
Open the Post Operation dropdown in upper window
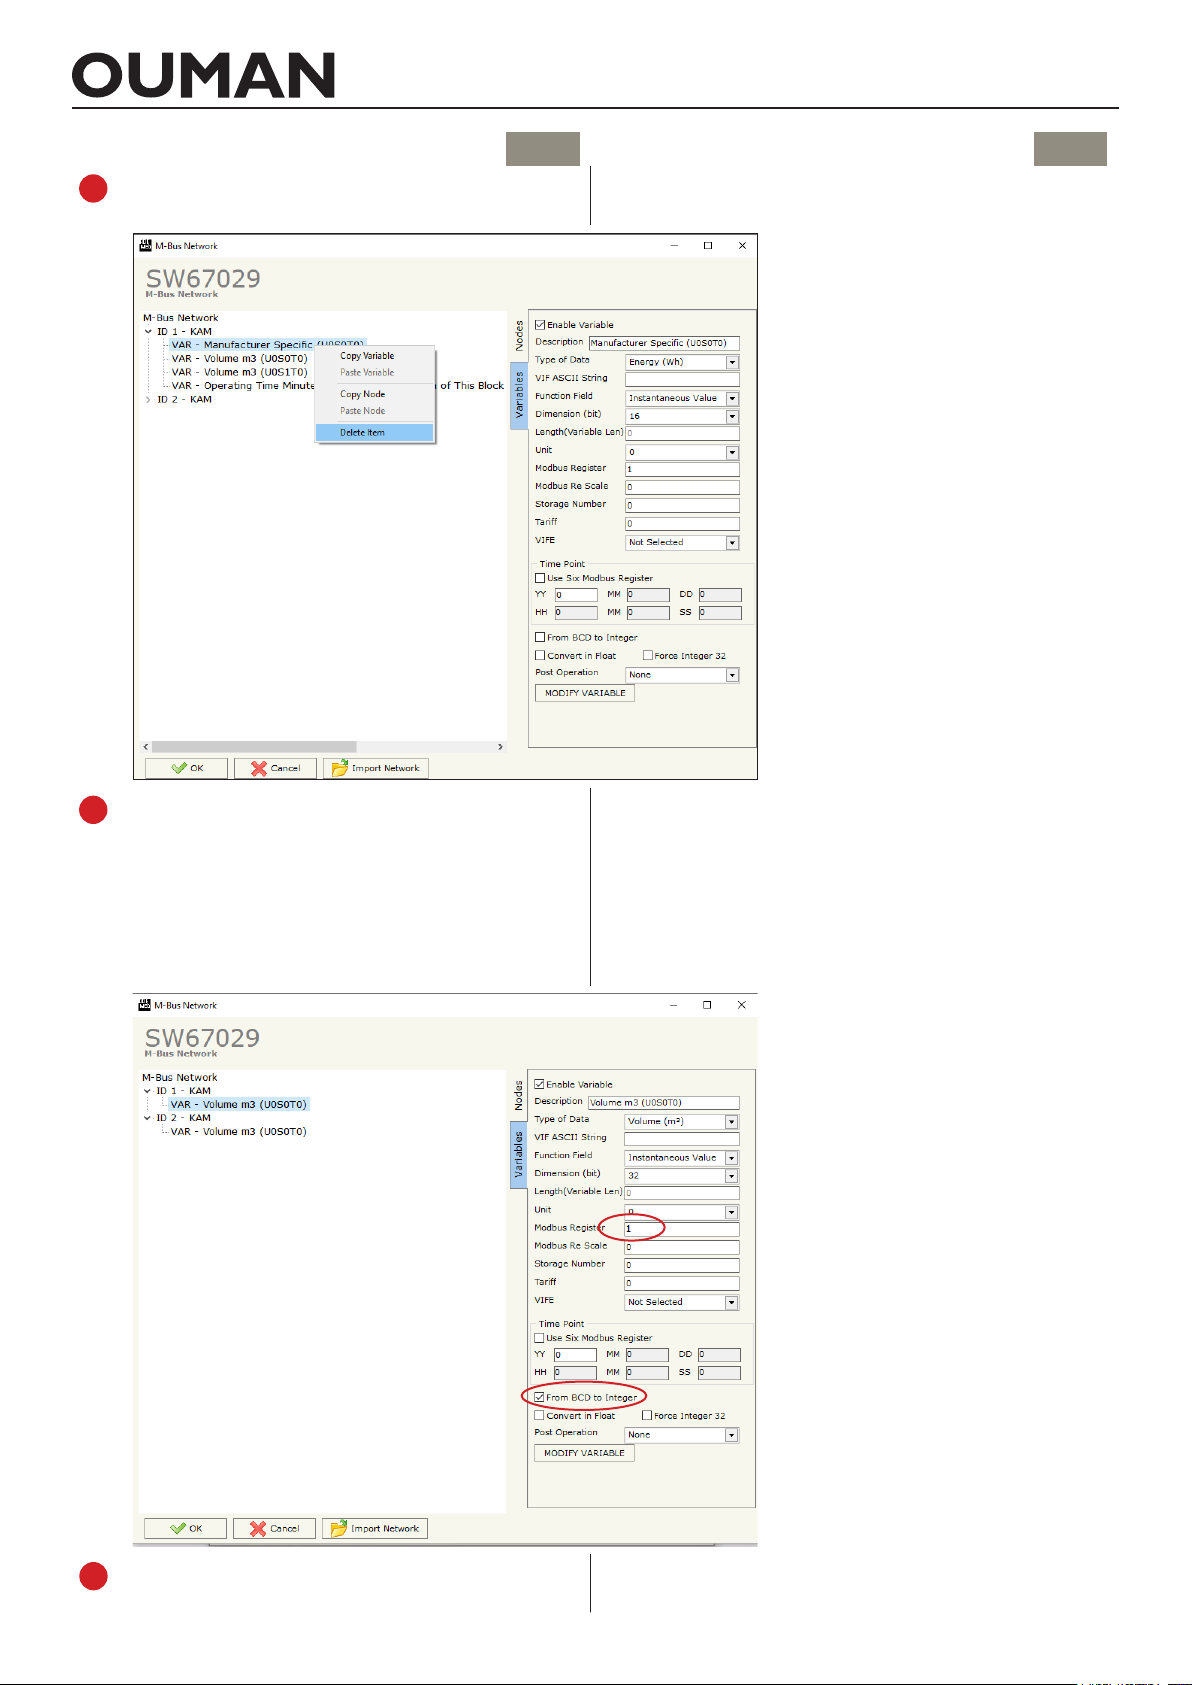(732, 675)
